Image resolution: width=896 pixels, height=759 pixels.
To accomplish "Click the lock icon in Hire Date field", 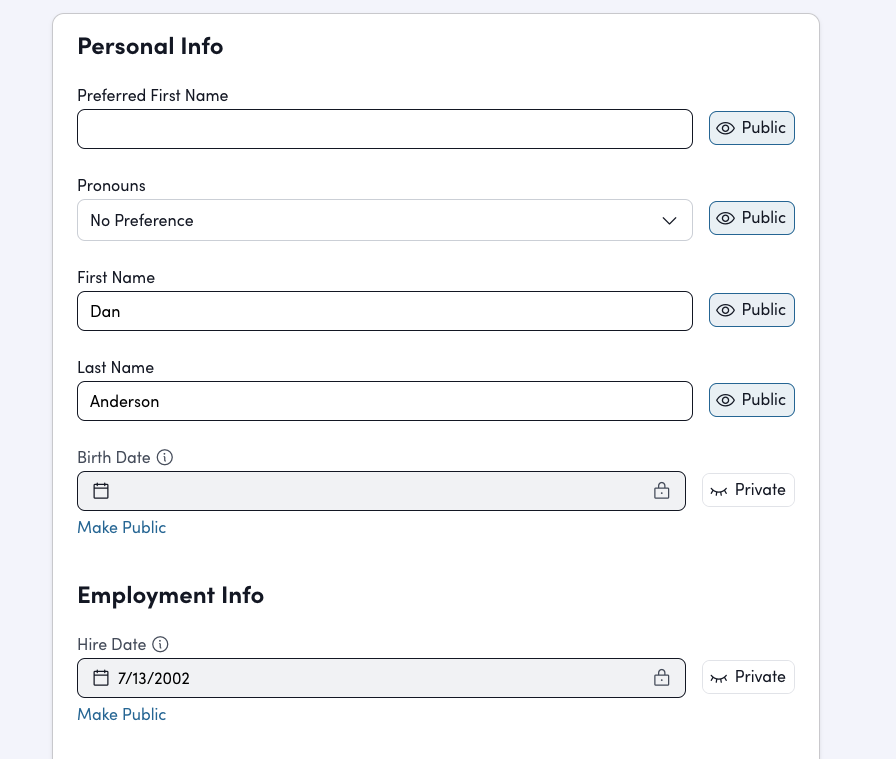I will (661, 678).
